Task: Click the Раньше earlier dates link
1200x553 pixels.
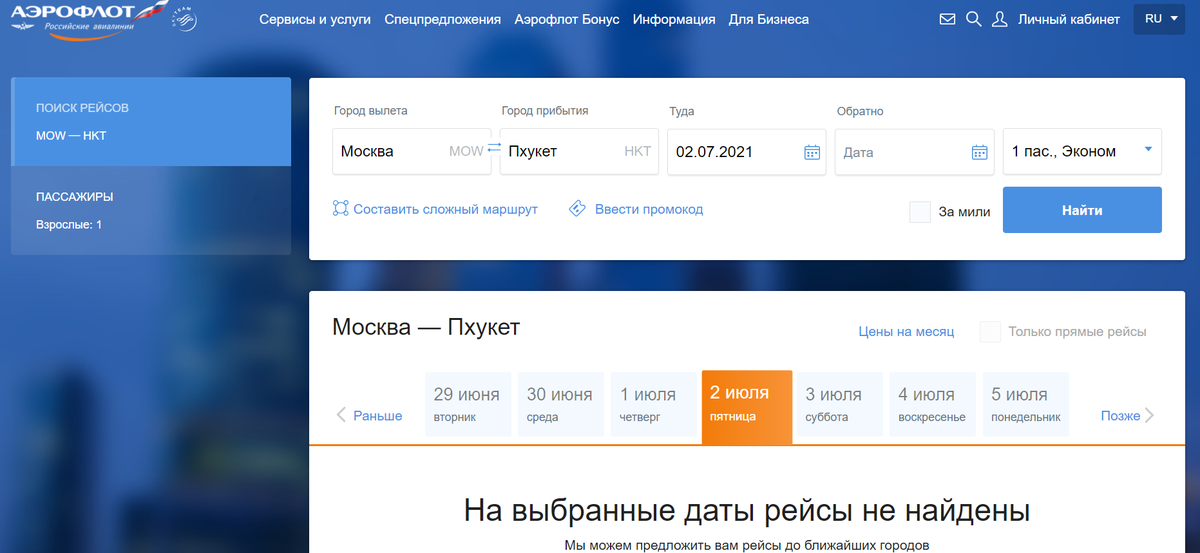Action: [378, 415]
